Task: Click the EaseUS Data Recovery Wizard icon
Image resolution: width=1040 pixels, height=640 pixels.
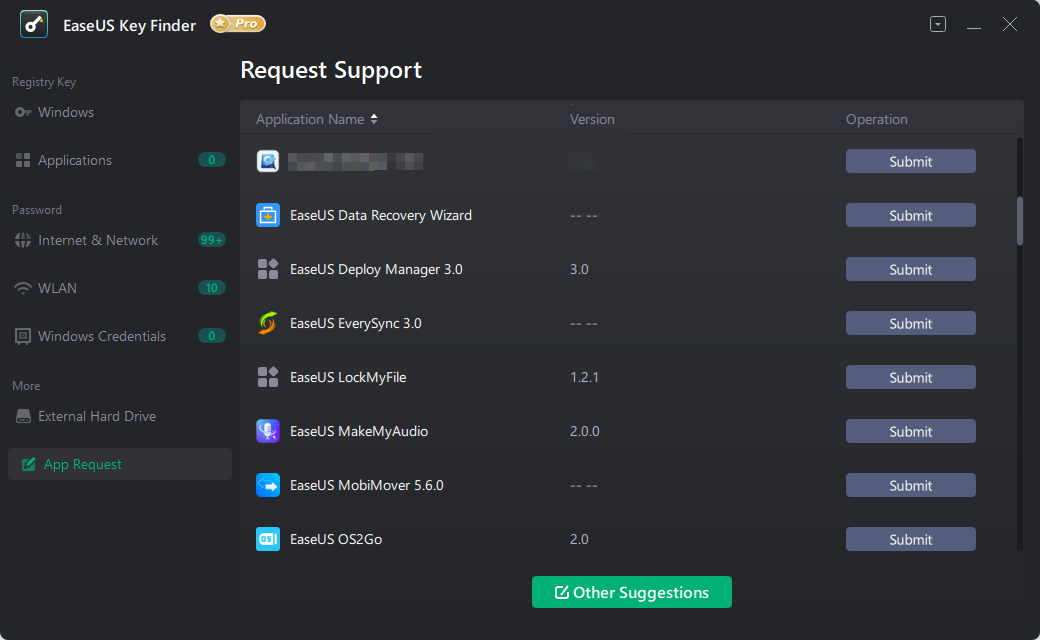Action: [x=268, y=215]
